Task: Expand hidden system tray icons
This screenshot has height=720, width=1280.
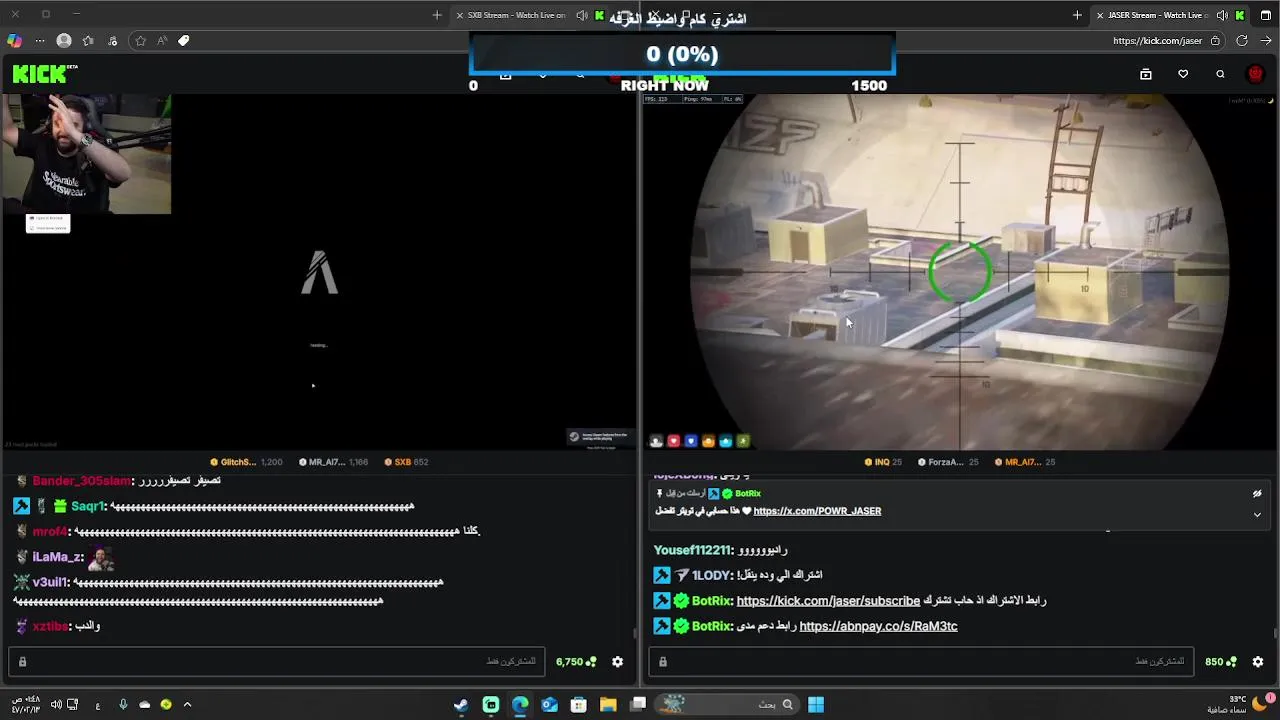Action: pos(187,705)
